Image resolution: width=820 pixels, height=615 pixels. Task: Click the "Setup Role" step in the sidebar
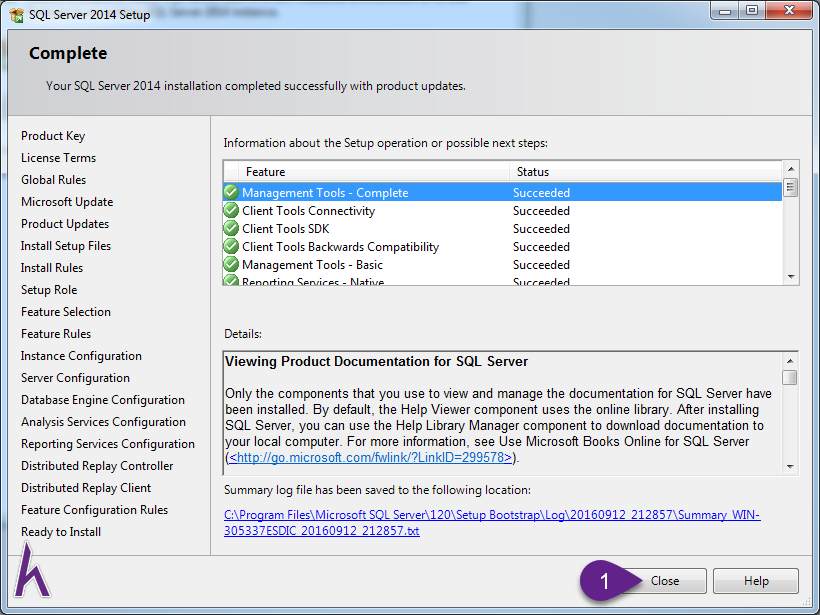coord(49,290)
